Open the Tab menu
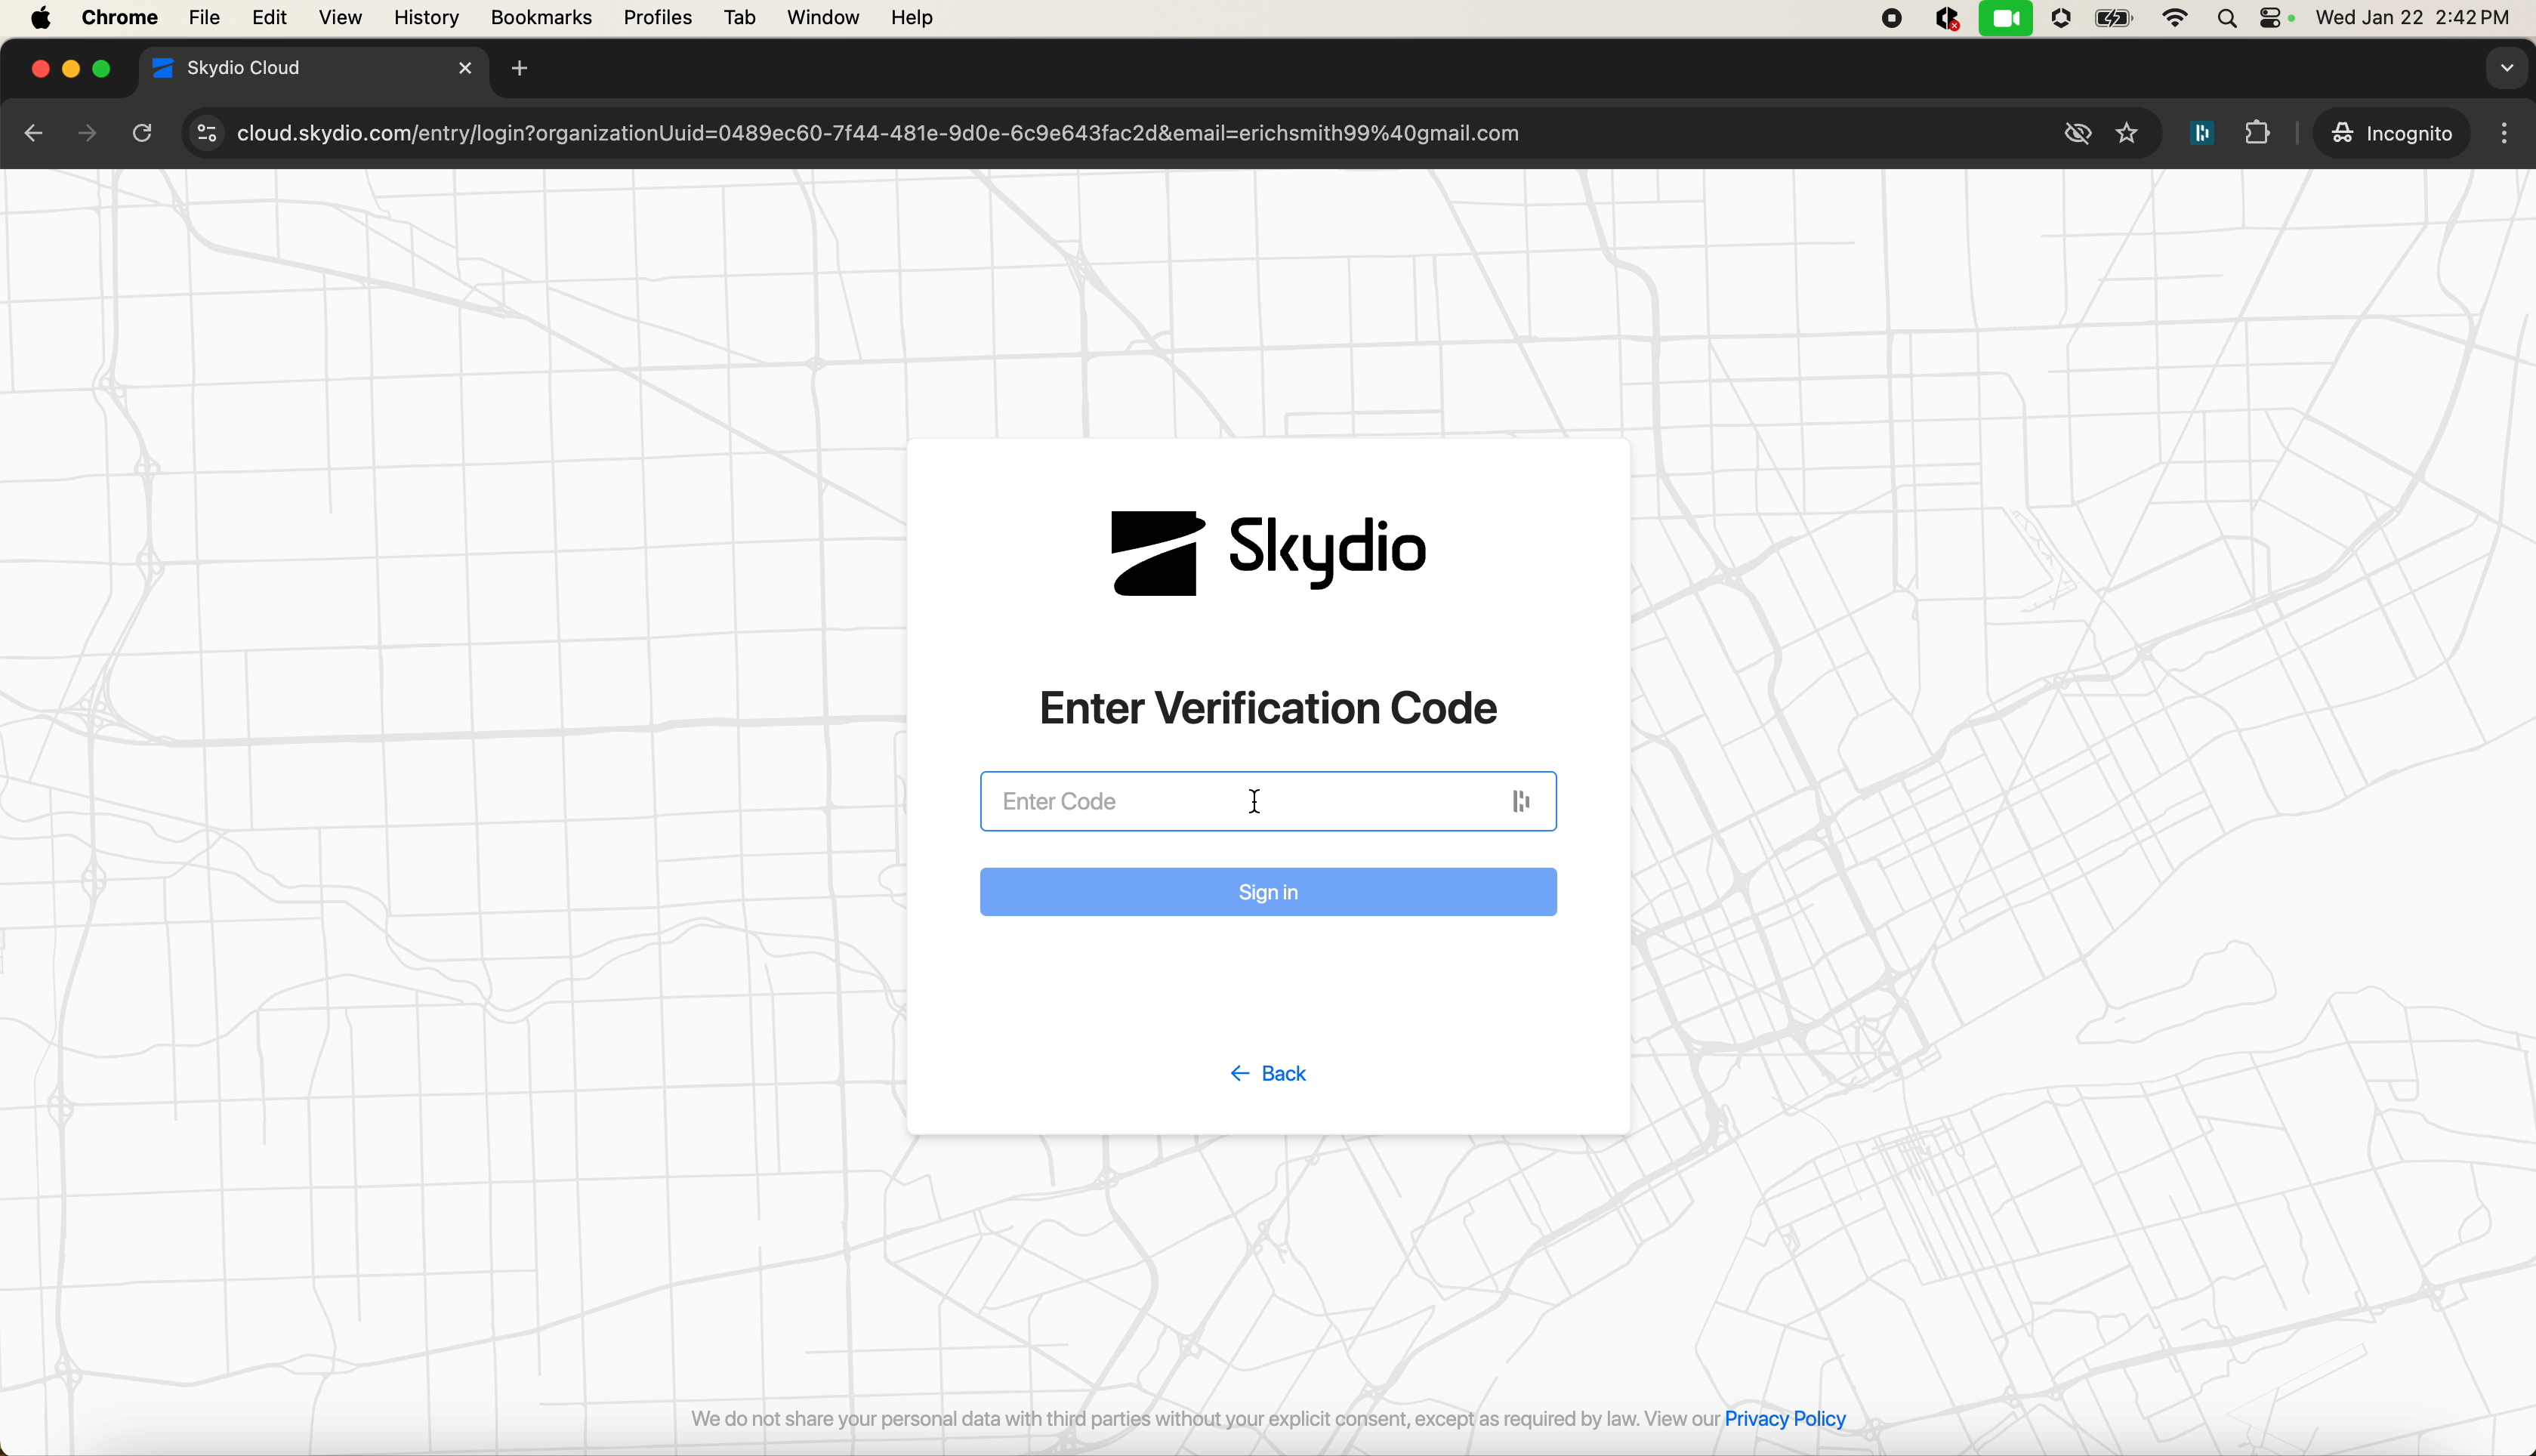The width and height of the screenshot is (2536, 1456). tap(740, 18)
